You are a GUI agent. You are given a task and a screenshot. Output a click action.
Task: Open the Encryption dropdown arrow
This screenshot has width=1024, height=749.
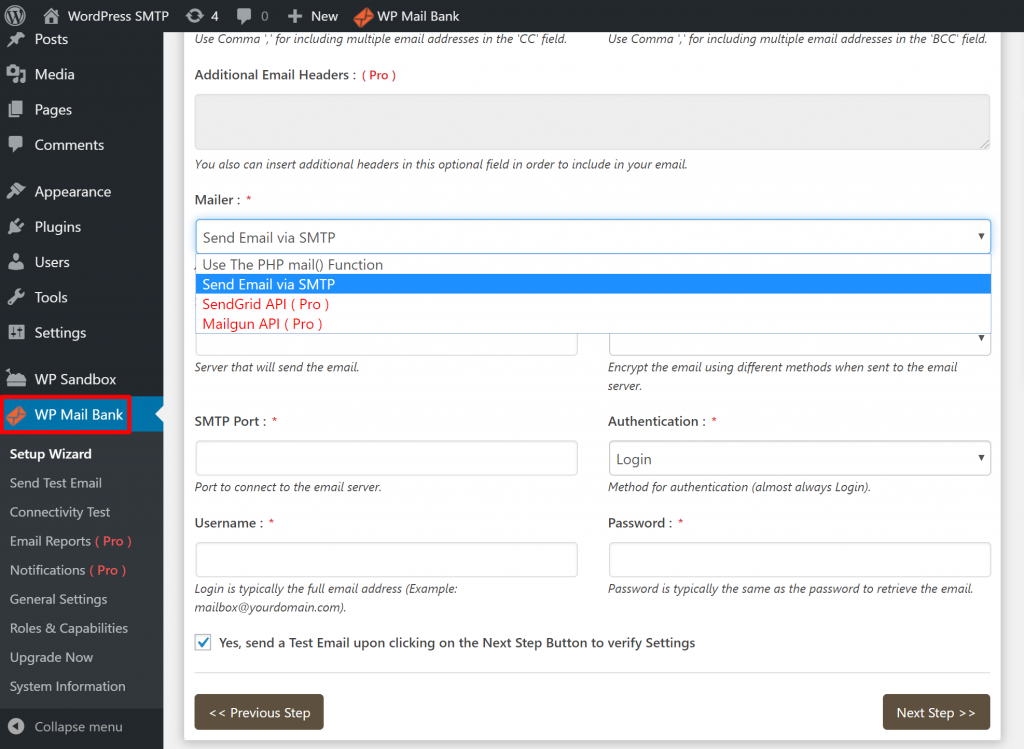980,338
